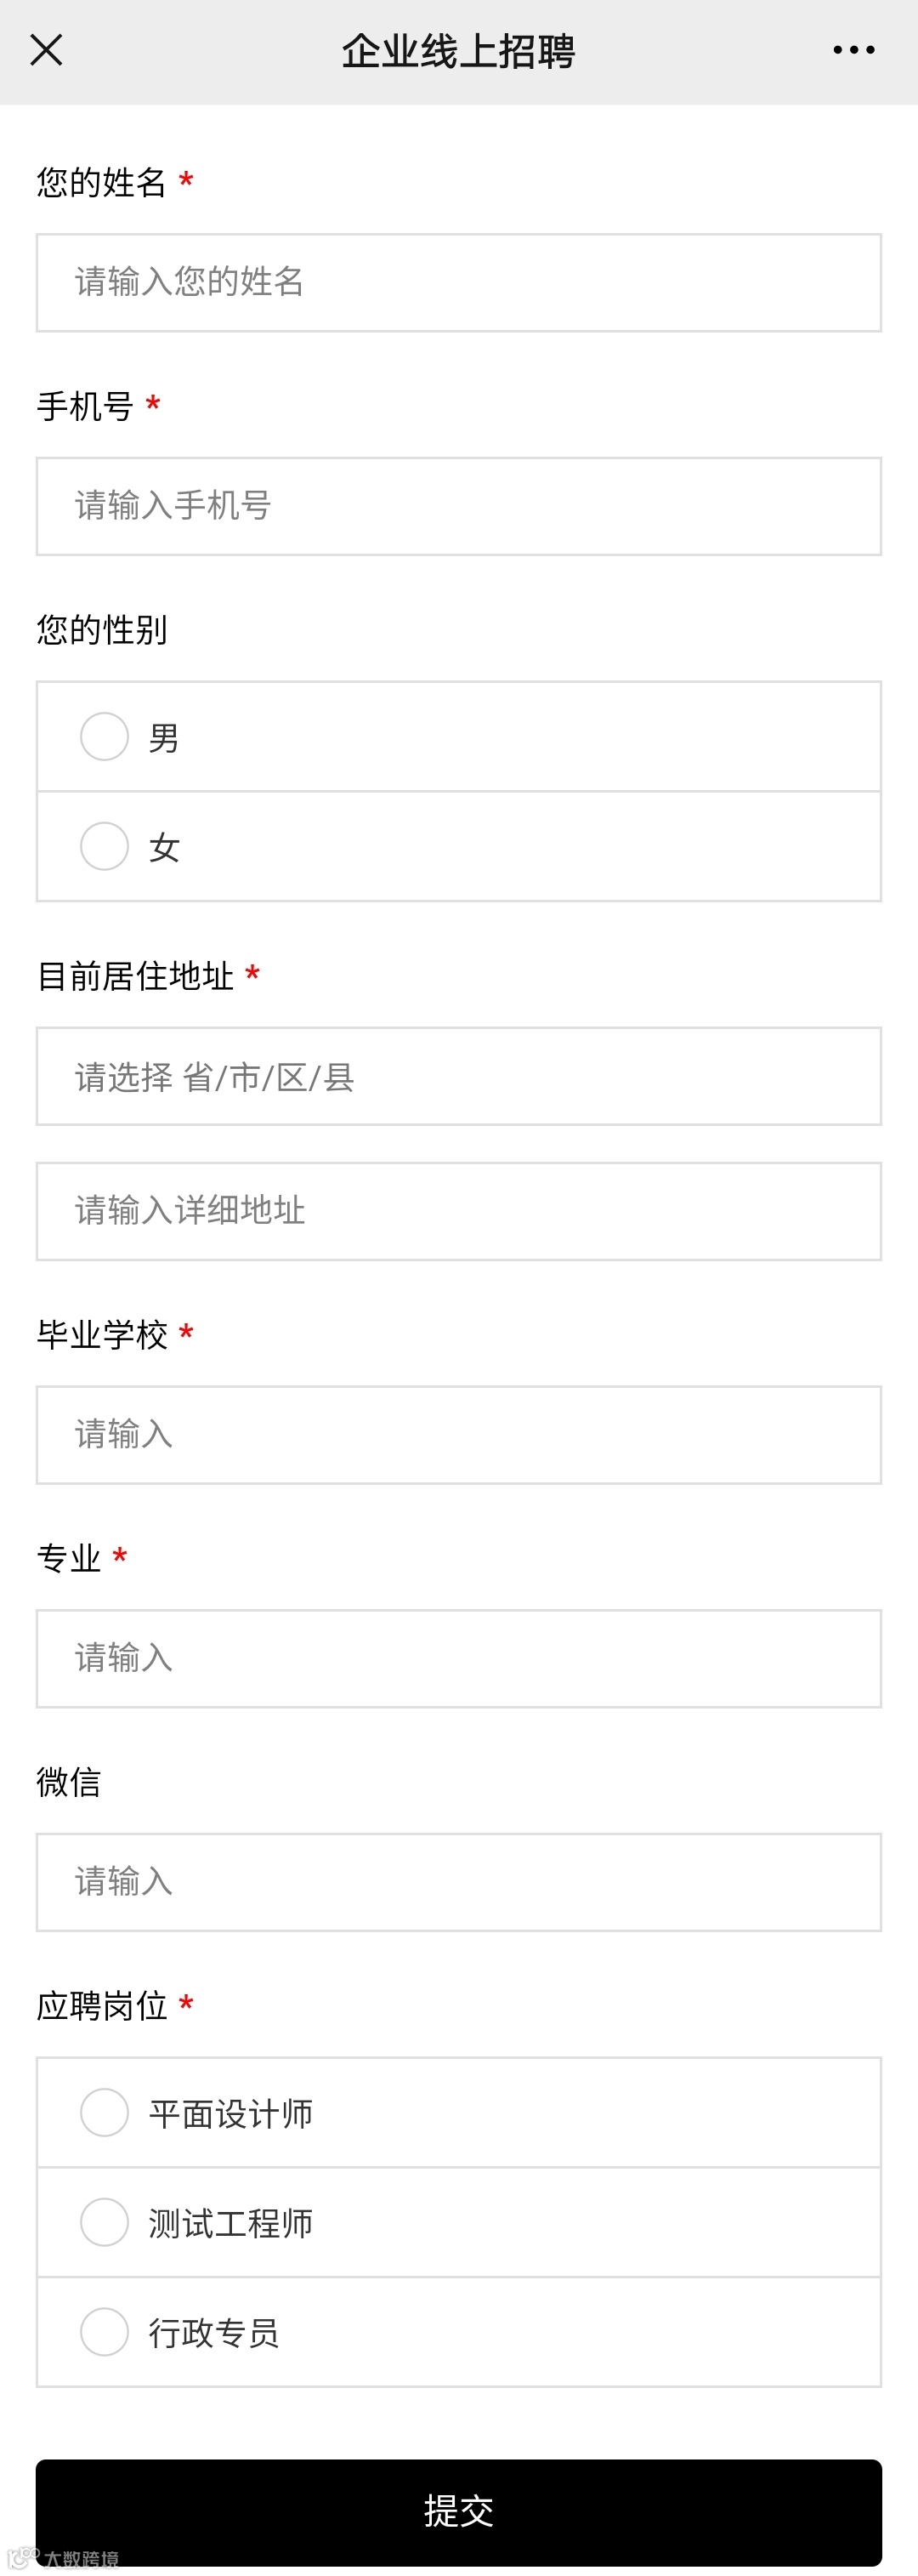Focus the 毕业学校 input field
The height and width of the screenshot is (2576, 918).
pos(459,1435)
